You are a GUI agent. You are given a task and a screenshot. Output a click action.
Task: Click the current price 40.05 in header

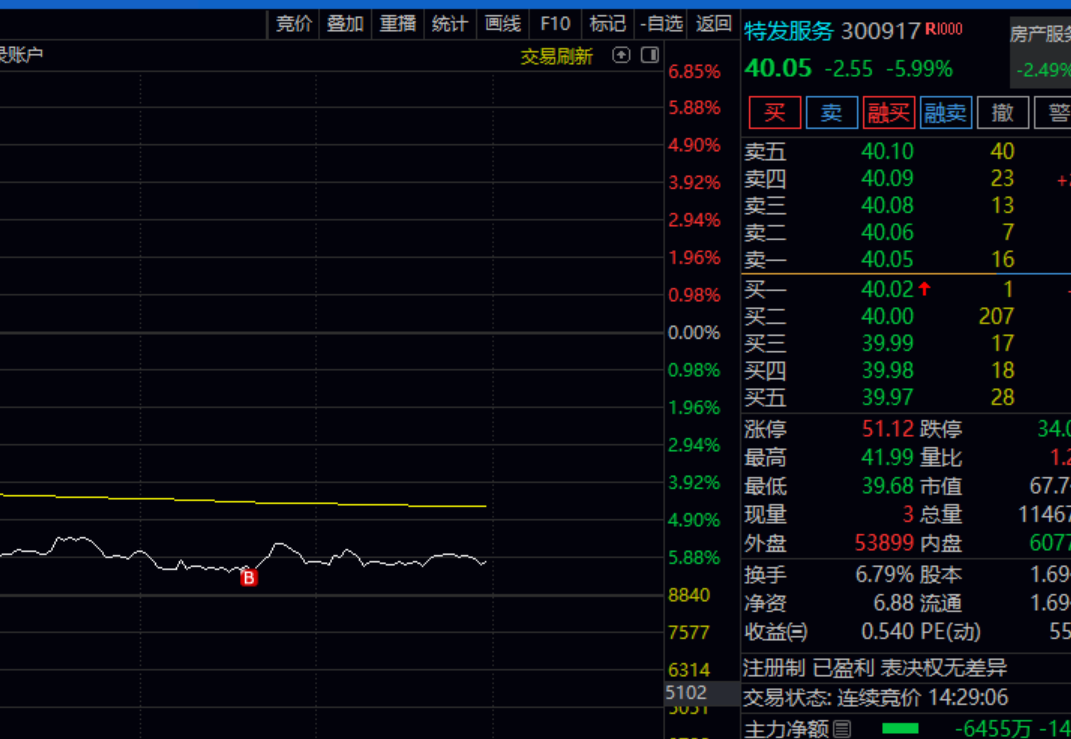point(778,68)
